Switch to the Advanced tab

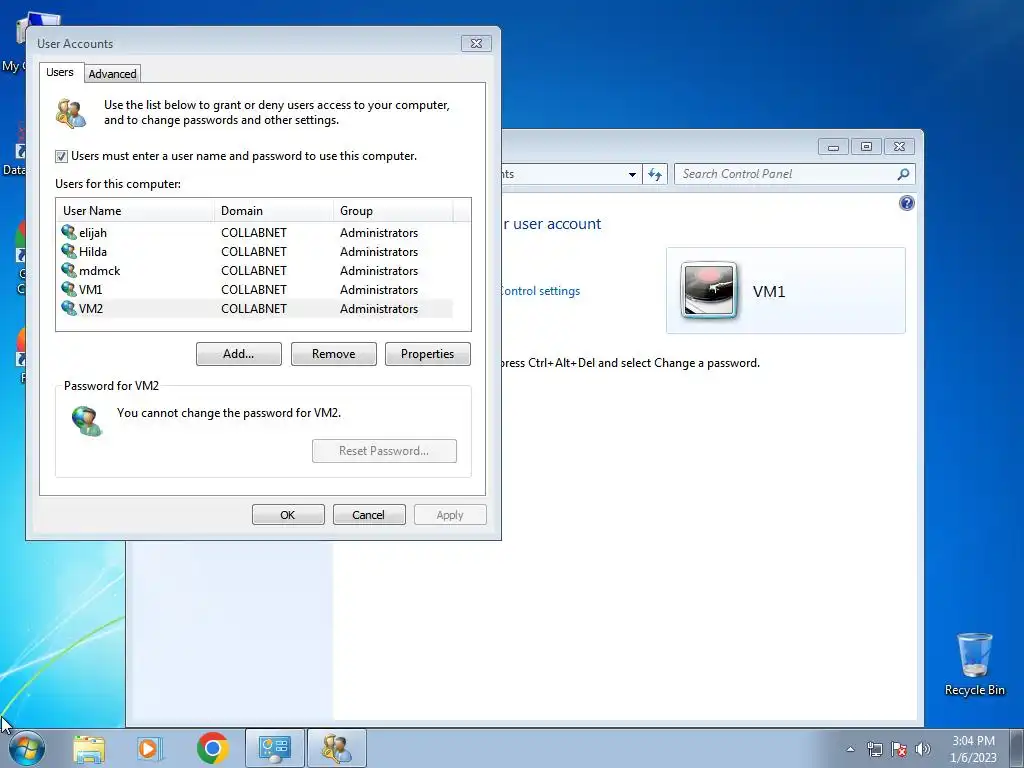pyautogui.click(x=112, y=74)
